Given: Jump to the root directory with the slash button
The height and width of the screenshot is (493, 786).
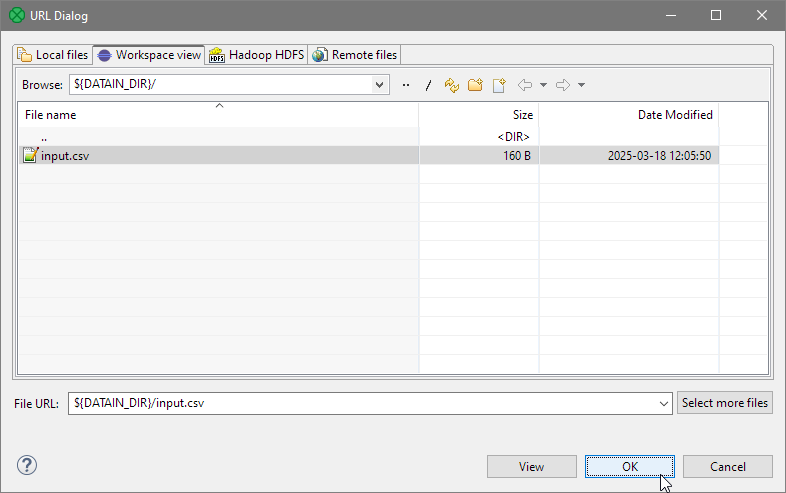Looking at the screenshot, I should point(428,85).
